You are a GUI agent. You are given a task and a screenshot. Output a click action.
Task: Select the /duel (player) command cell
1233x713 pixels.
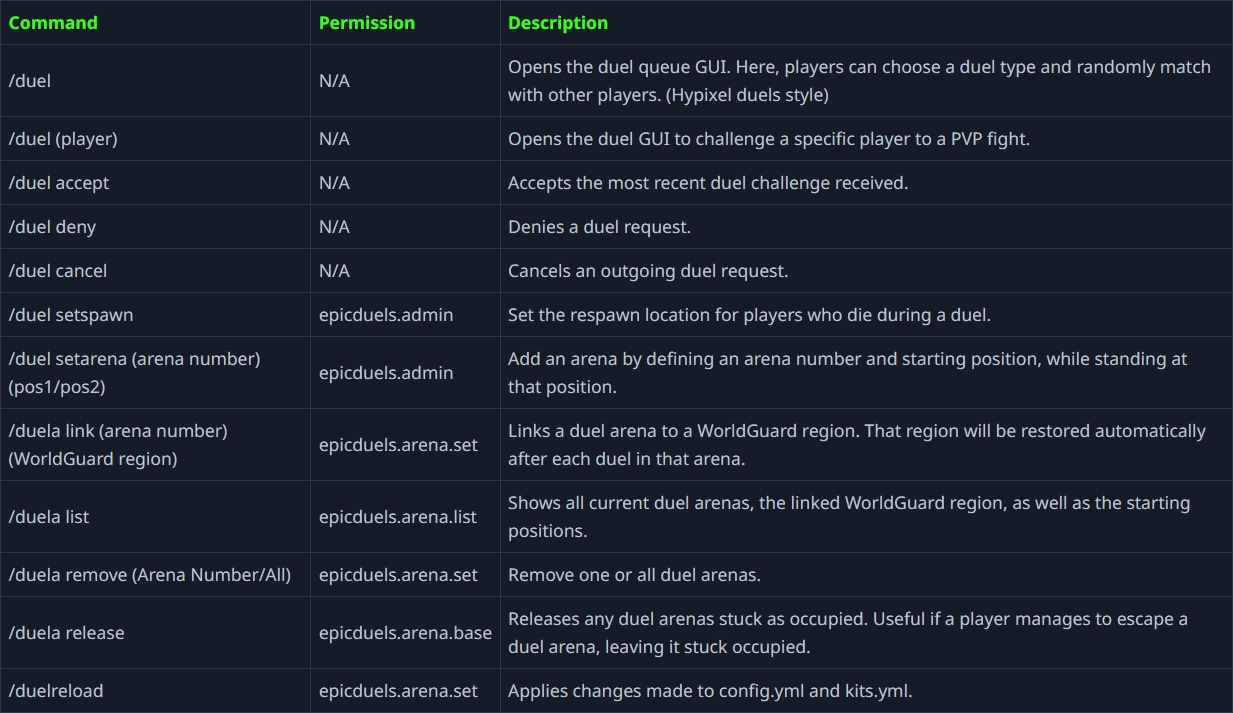[x=63, y=139]
